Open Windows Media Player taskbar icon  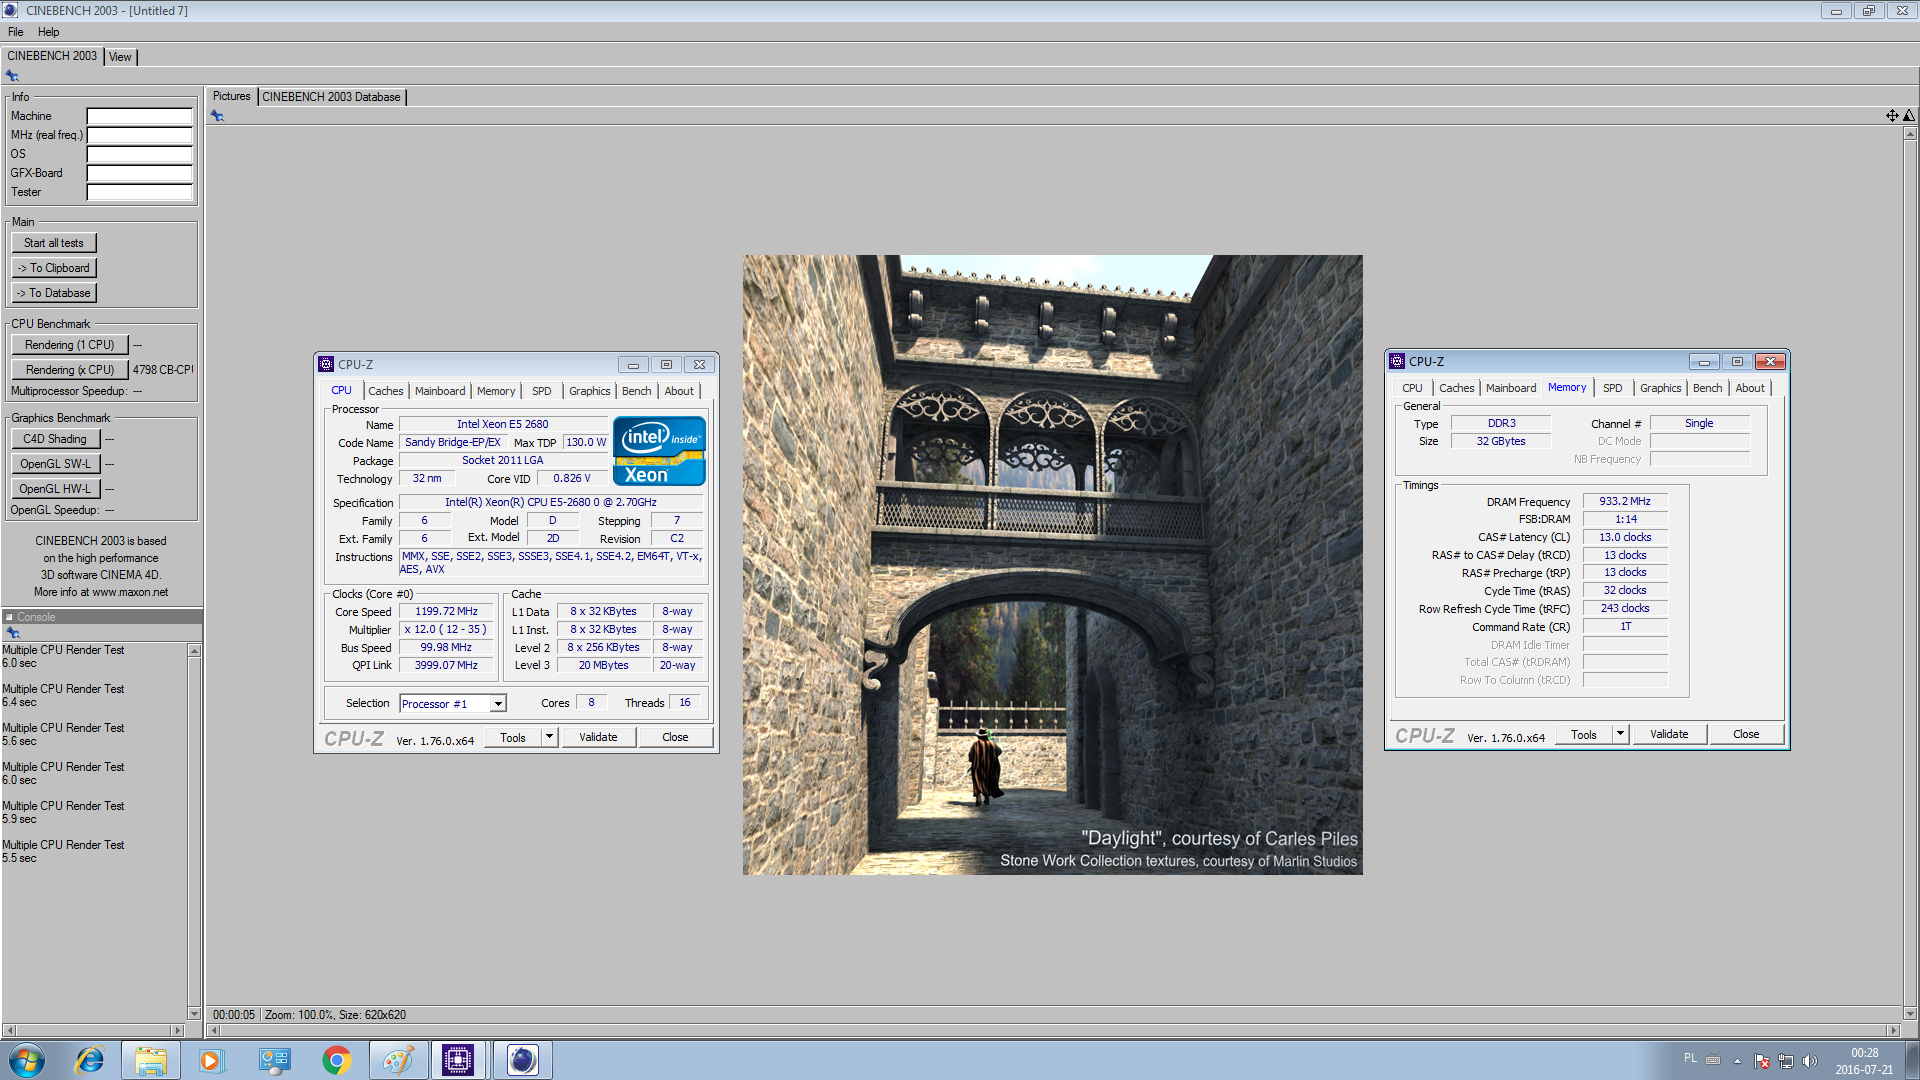pos(210,1060)
